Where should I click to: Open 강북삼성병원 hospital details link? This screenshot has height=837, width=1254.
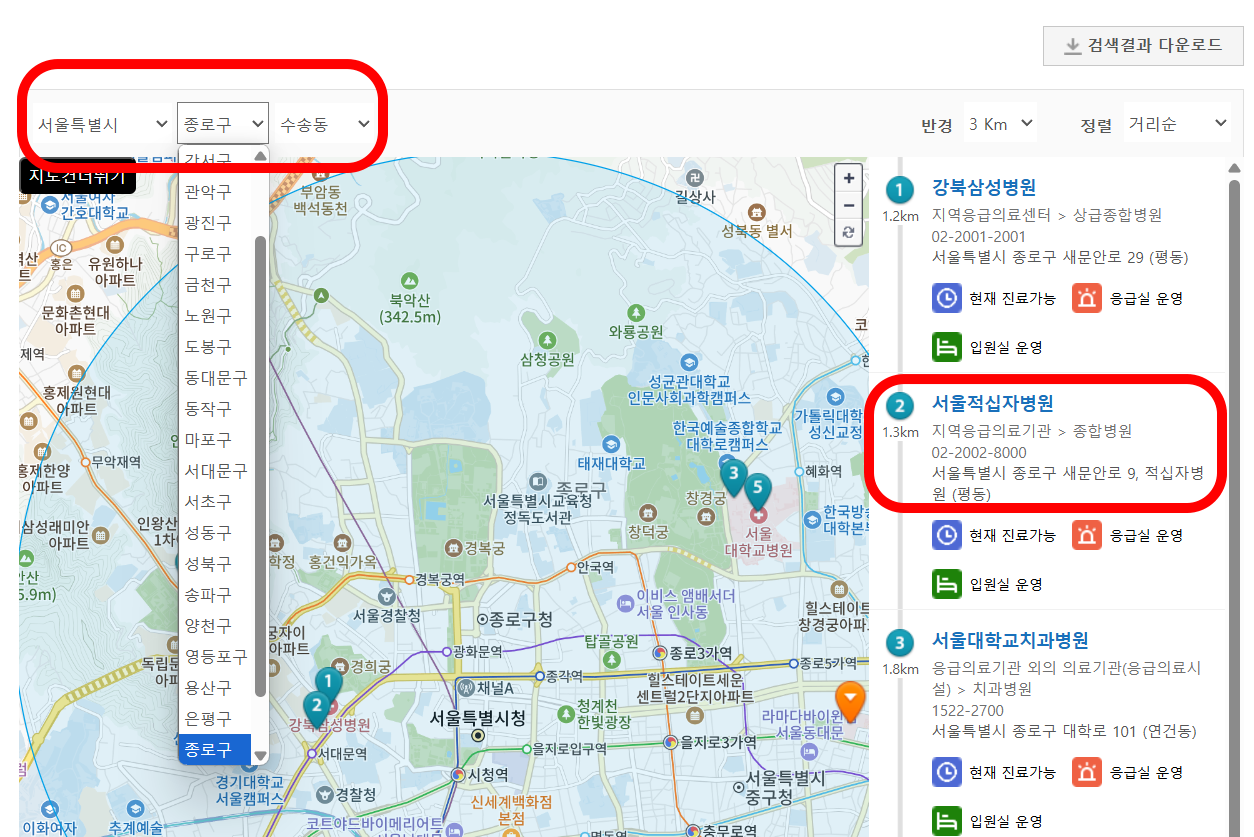(x=984, y=187)
